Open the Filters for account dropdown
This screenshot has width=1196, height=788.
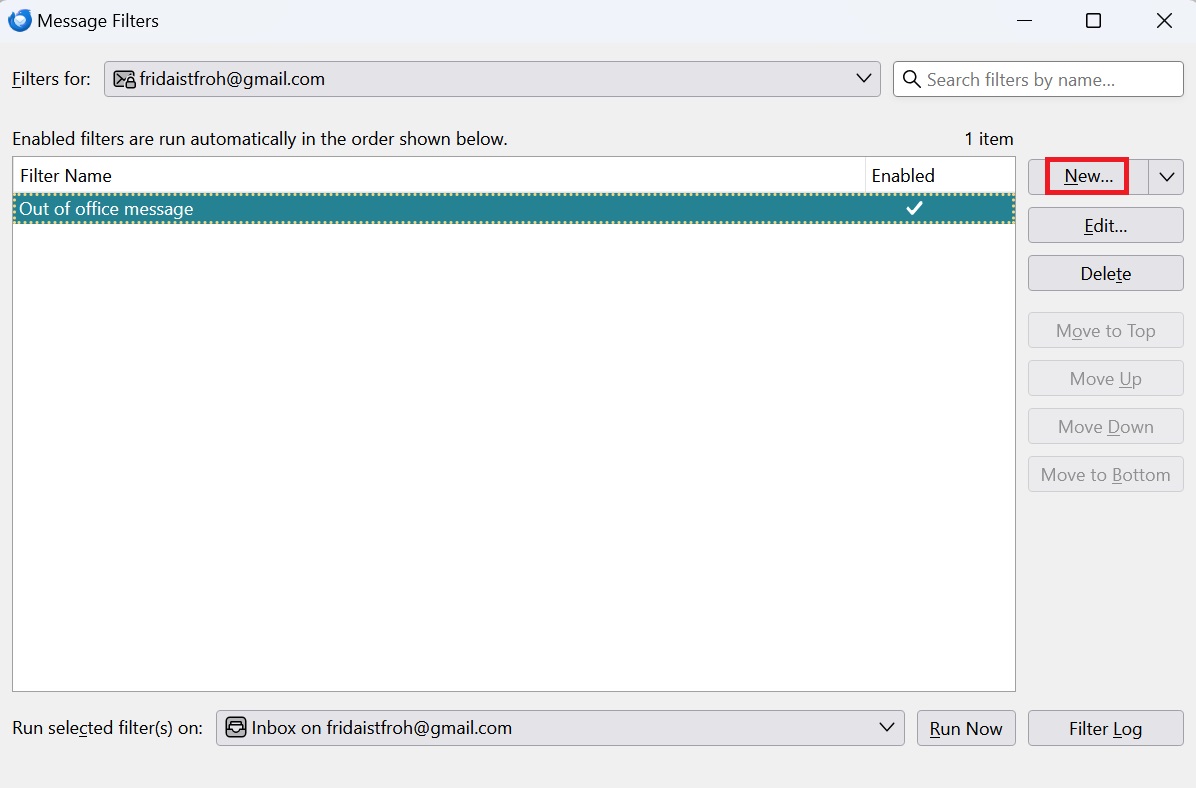492,79
